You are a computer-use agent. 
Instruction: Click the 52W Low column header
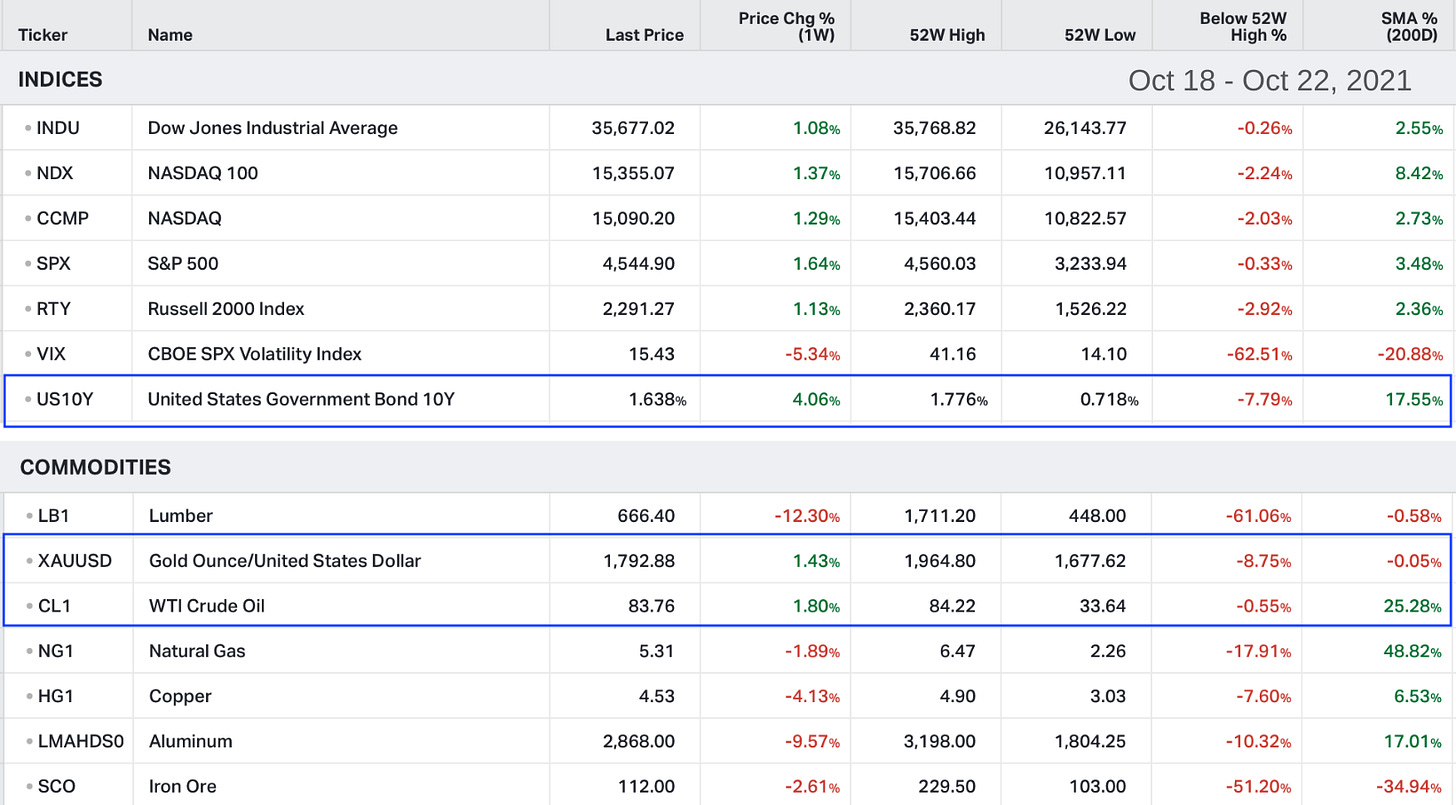1100,35
